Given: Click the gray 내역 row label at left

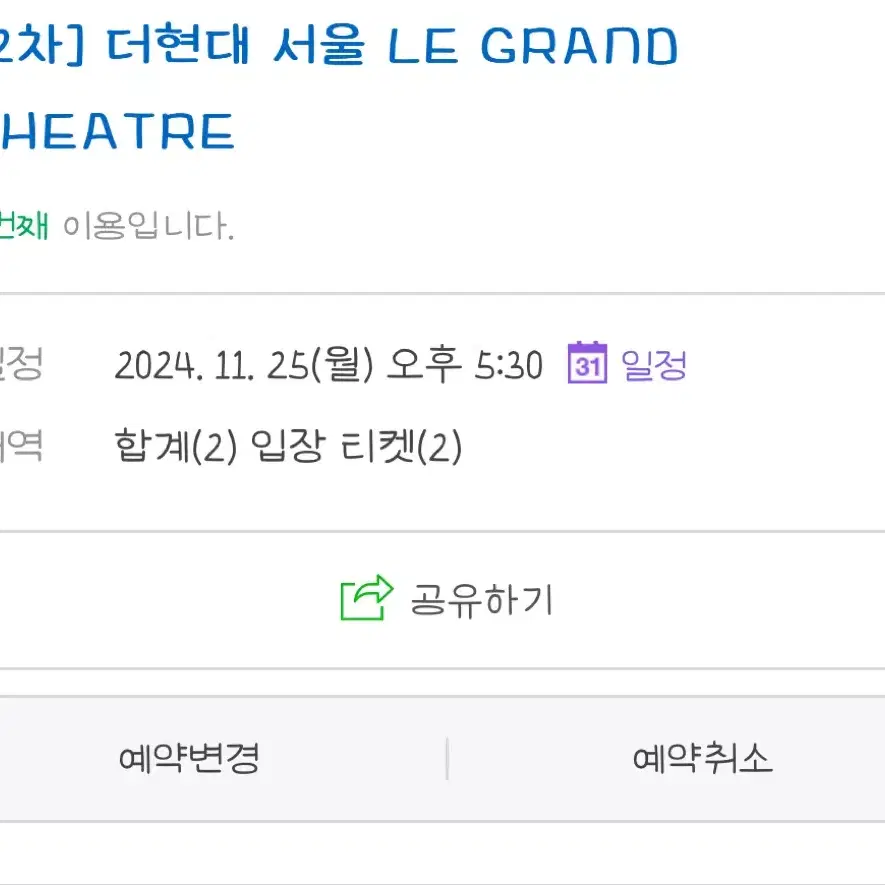Looking at the screenshot, I should 21,445.
